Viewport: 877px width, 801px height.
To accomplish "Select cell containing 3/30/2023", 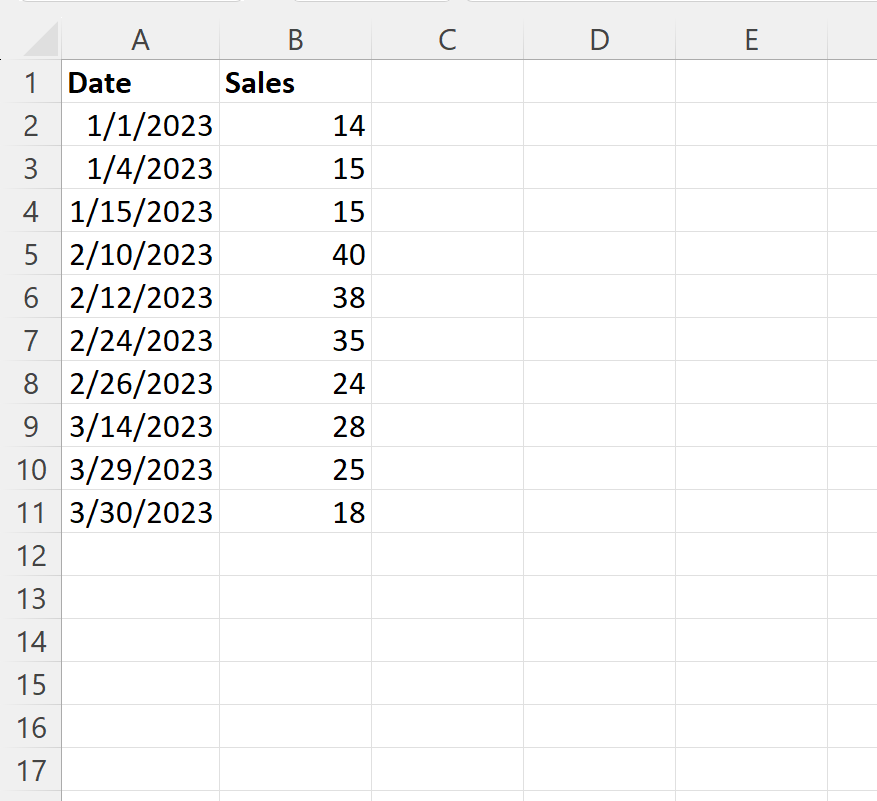I will pos(140,511).
